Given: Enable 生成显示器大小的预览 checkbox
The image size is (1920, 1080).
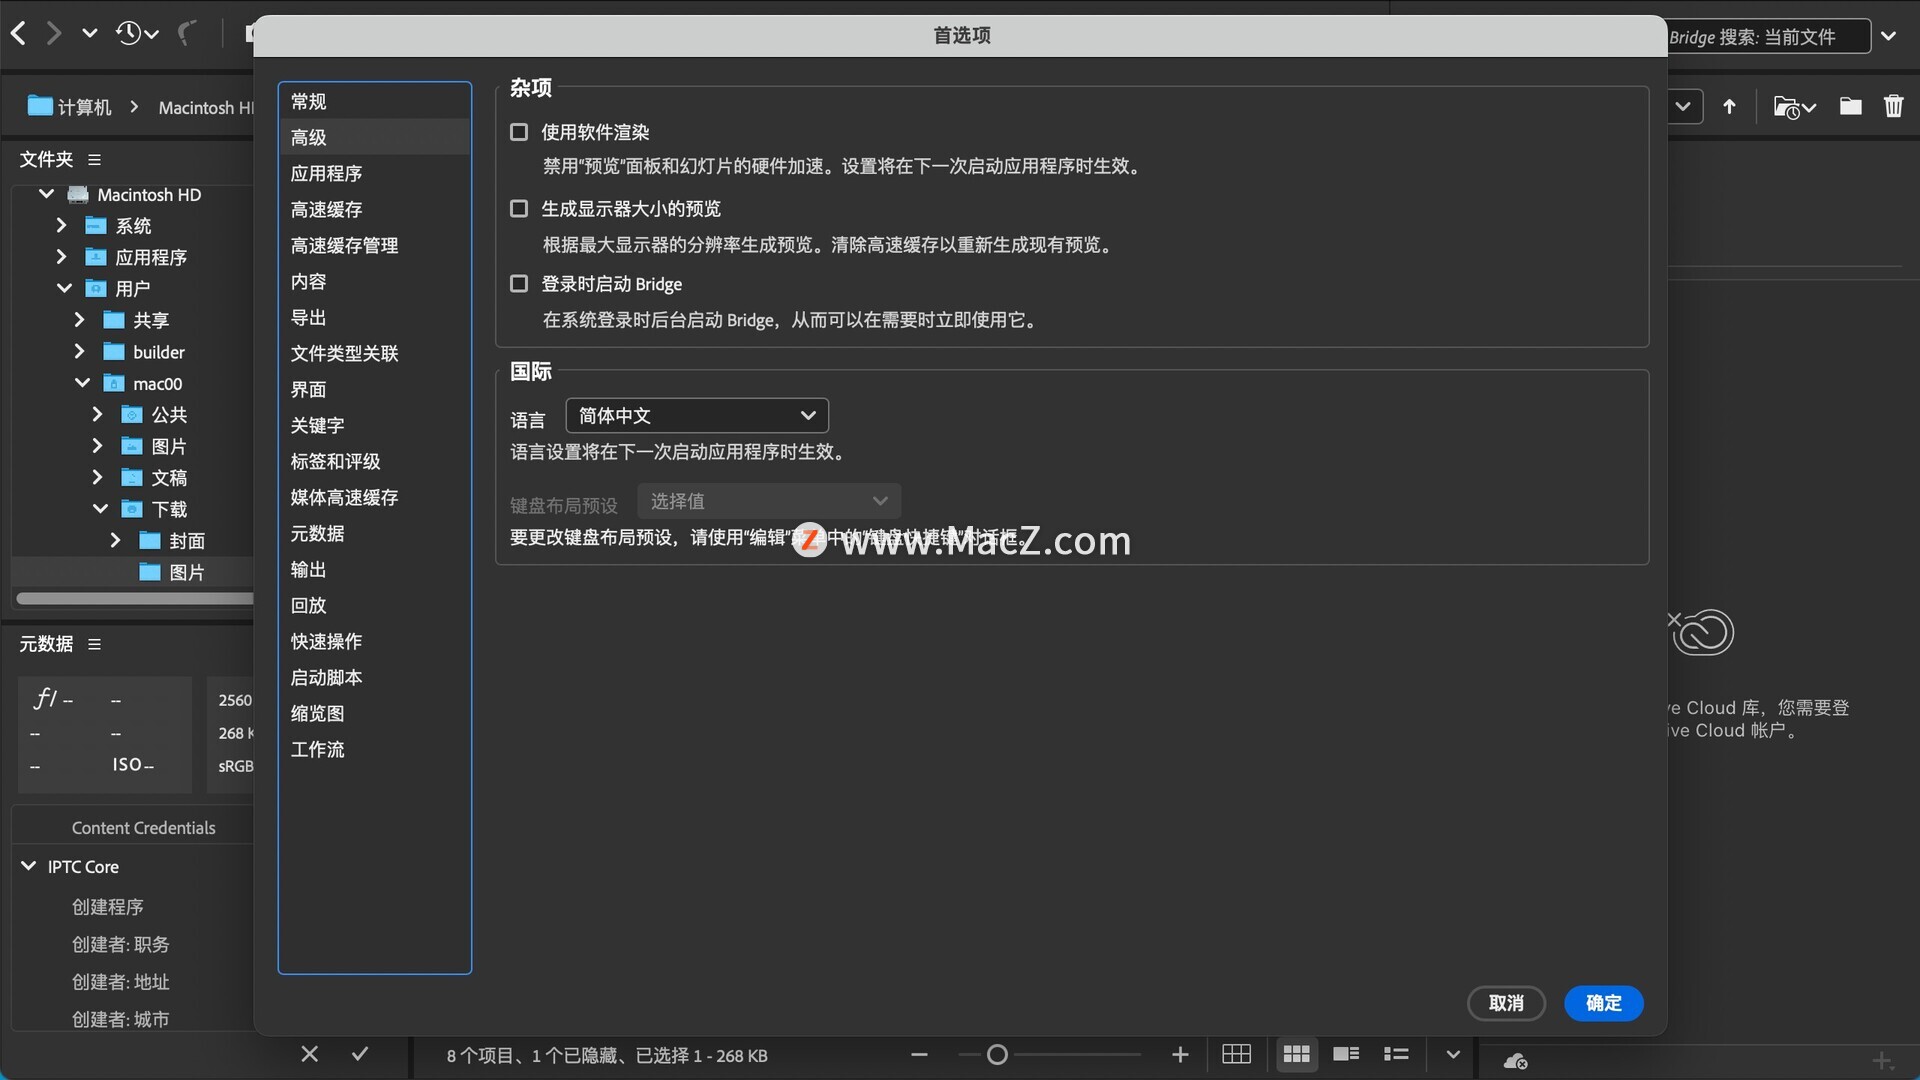Looking at the screenshot, I should coord(519,208).
